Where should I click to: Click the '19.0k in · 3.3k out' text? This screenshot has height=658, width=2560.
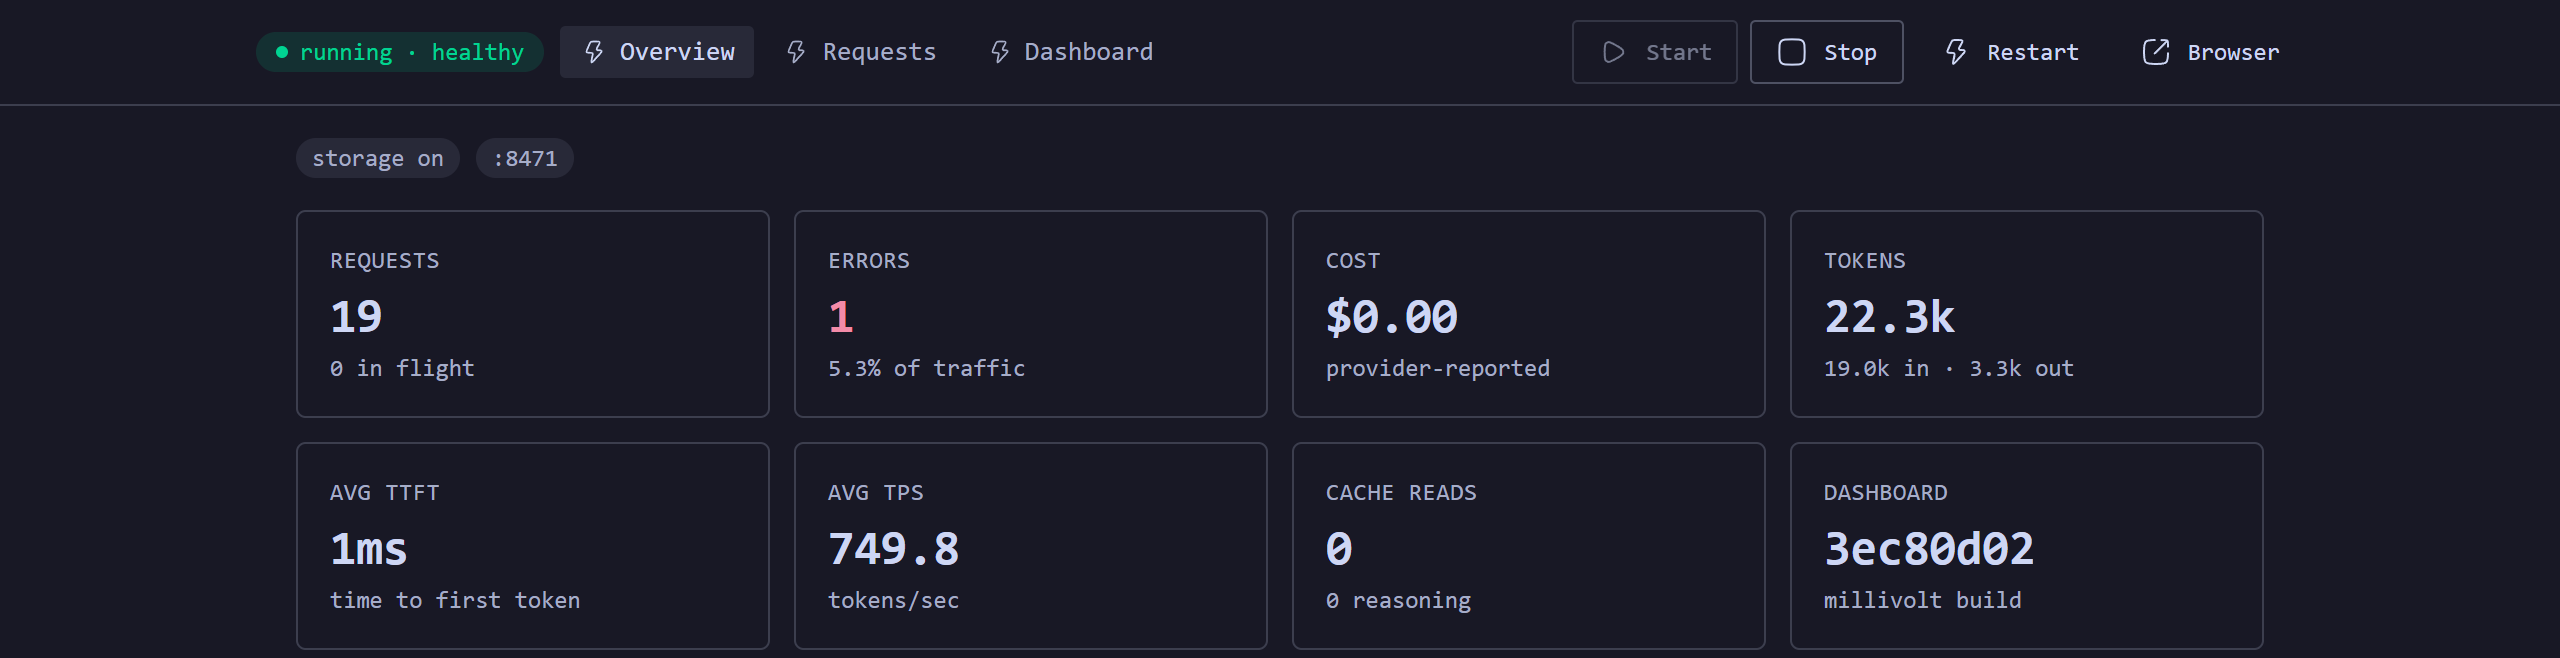point(1949,368)
